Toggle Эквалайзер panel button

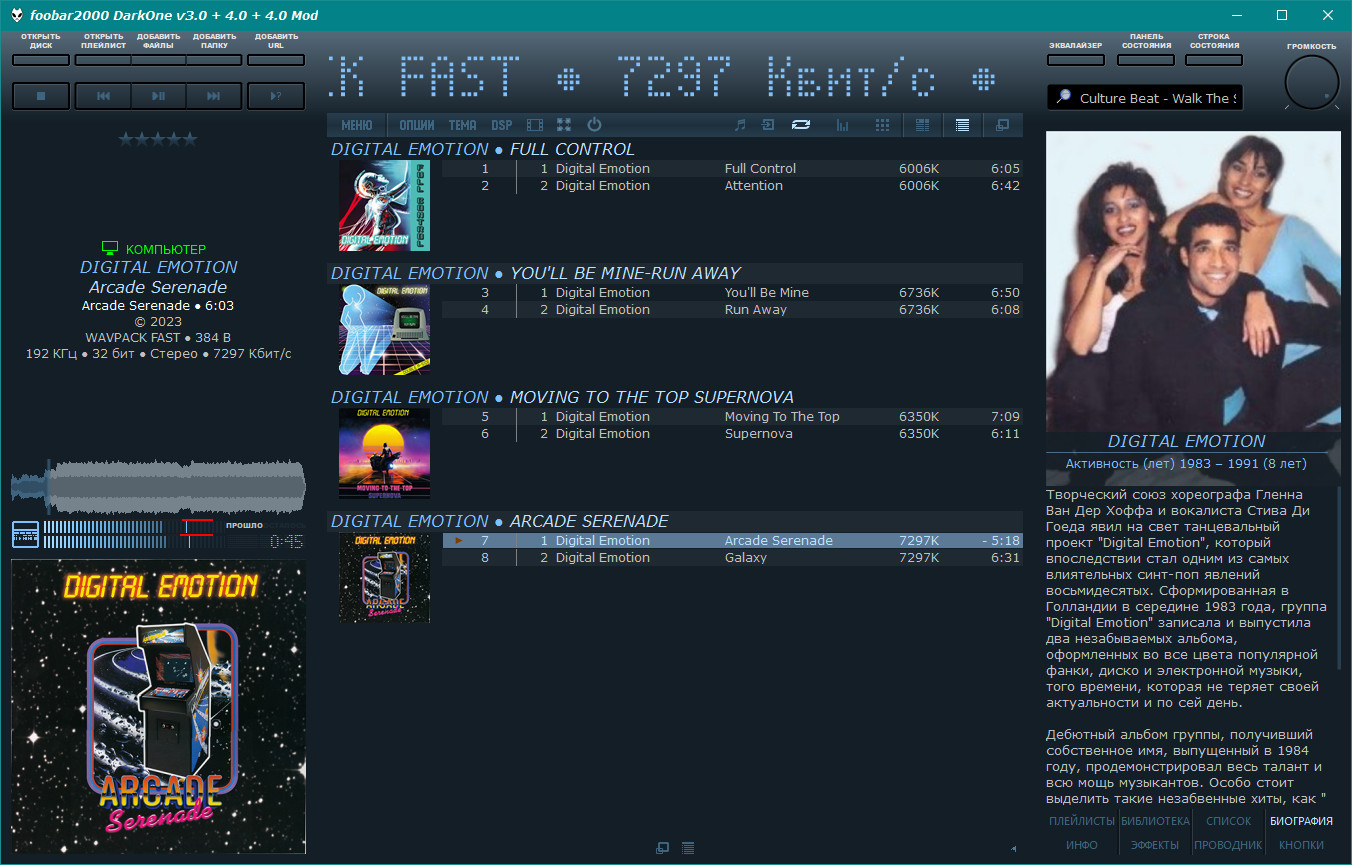pos(1076,60)
